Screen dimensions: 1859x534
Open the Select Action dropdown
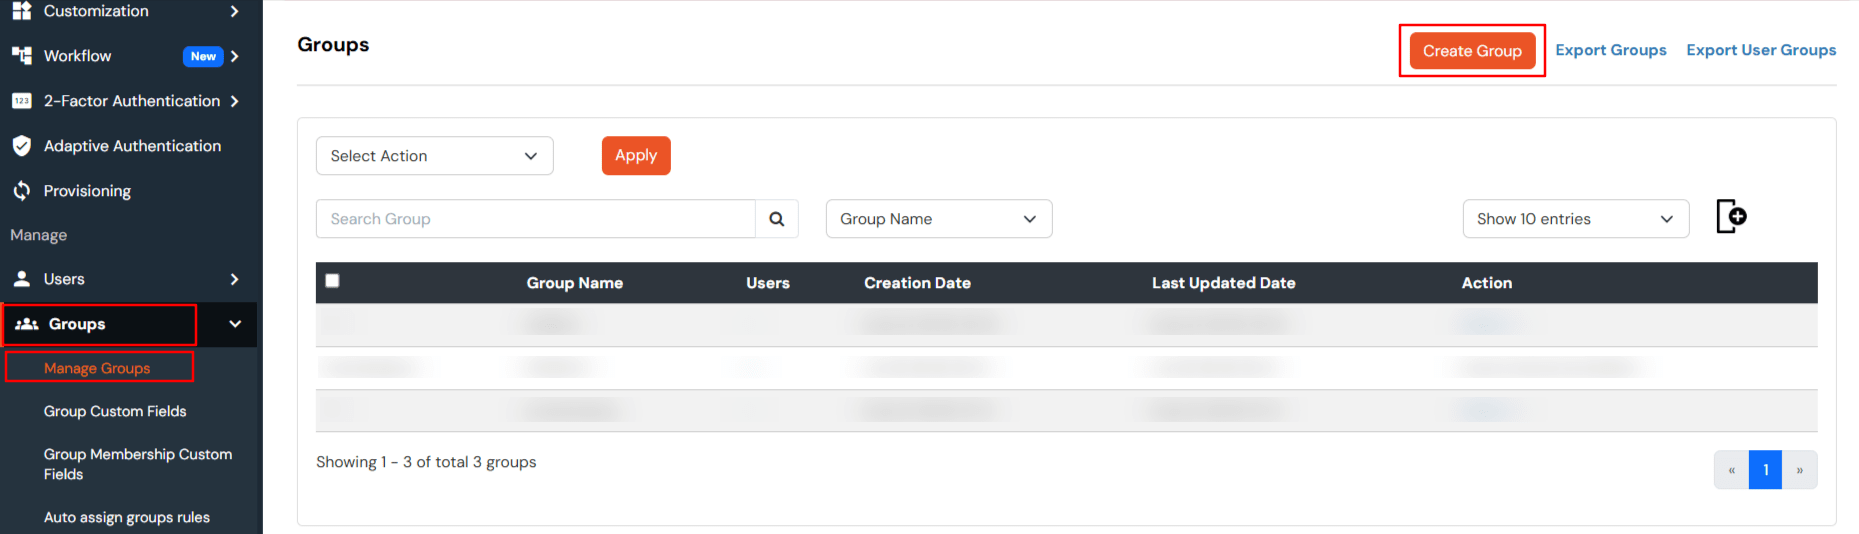coord(434,156)
